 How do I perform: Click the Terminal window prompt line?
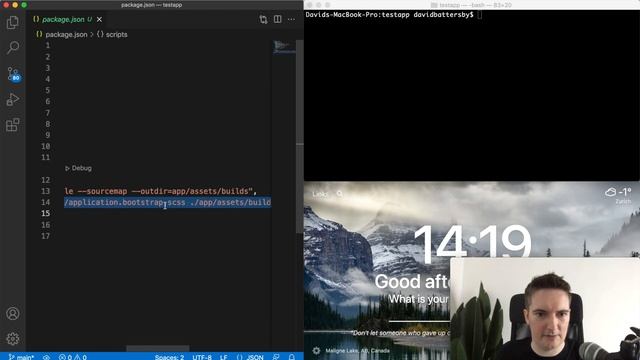[x=393, y=15]
